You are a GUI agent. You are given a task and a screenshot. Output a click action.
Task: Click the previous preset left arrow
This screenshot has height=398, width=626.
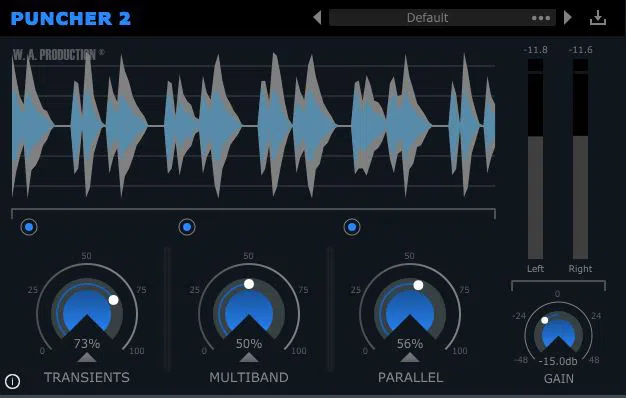317,18
